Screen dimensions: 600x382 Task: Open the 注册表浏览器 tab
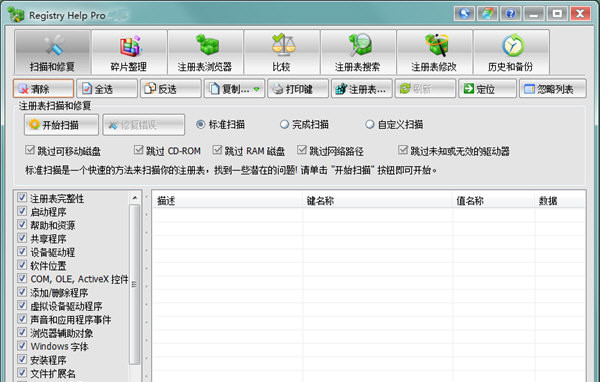click(205, 52)
